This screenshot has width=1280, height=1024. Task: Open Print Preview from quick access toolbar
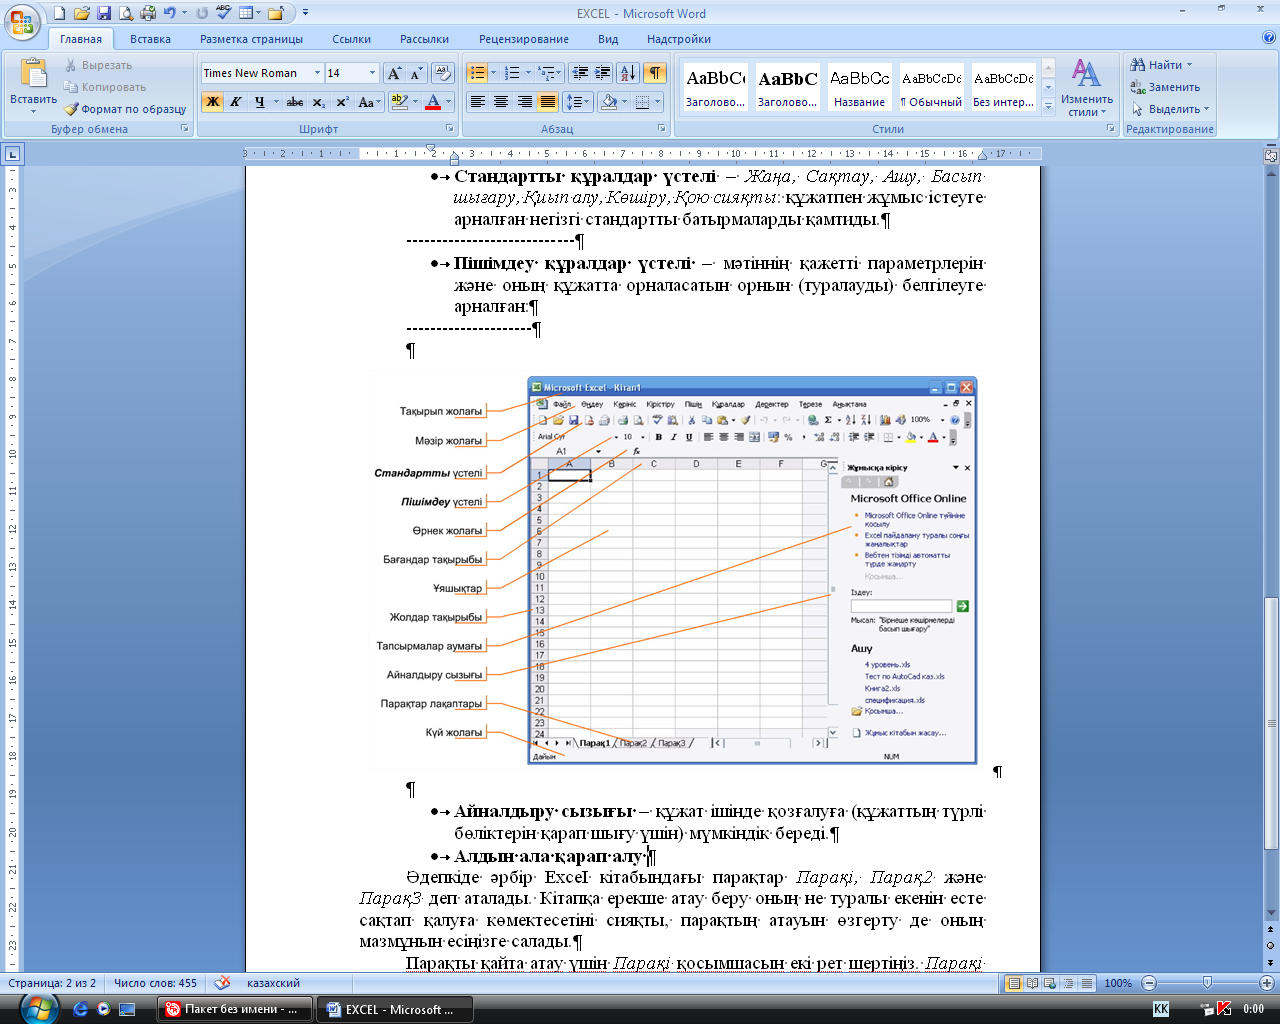[x=126, y=13]
